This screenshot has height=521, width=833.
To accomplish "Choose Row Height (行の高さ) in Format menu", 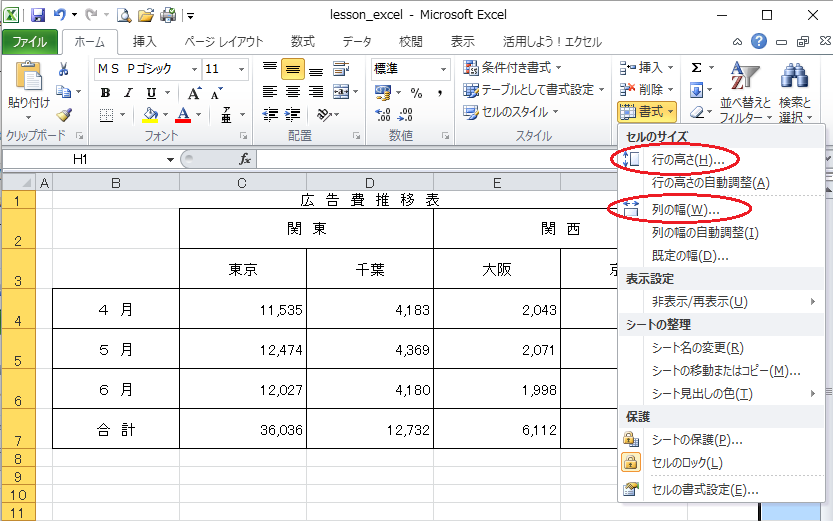I will pos(721,159).
